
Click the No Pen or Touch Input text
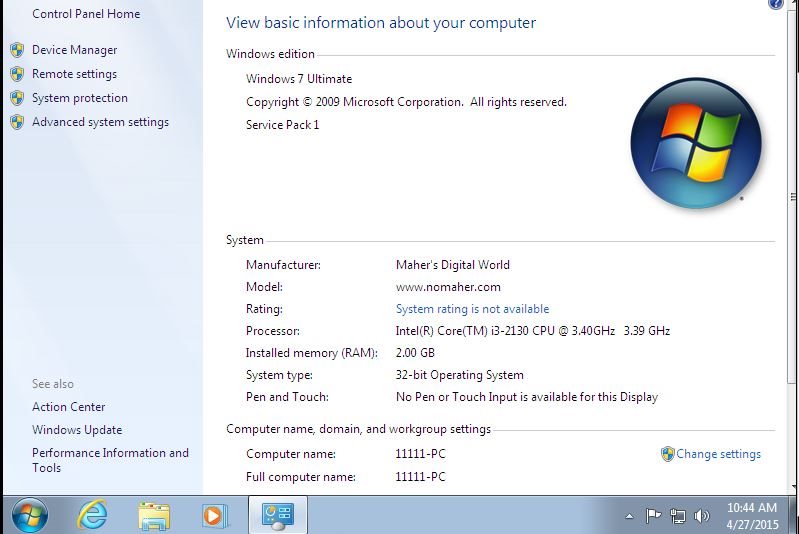click(527, 397)
